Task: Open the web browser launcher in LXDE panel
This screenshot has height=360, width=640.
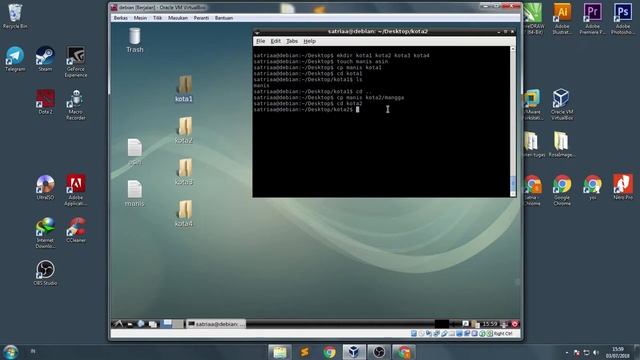Action: (x=141, y=324)
